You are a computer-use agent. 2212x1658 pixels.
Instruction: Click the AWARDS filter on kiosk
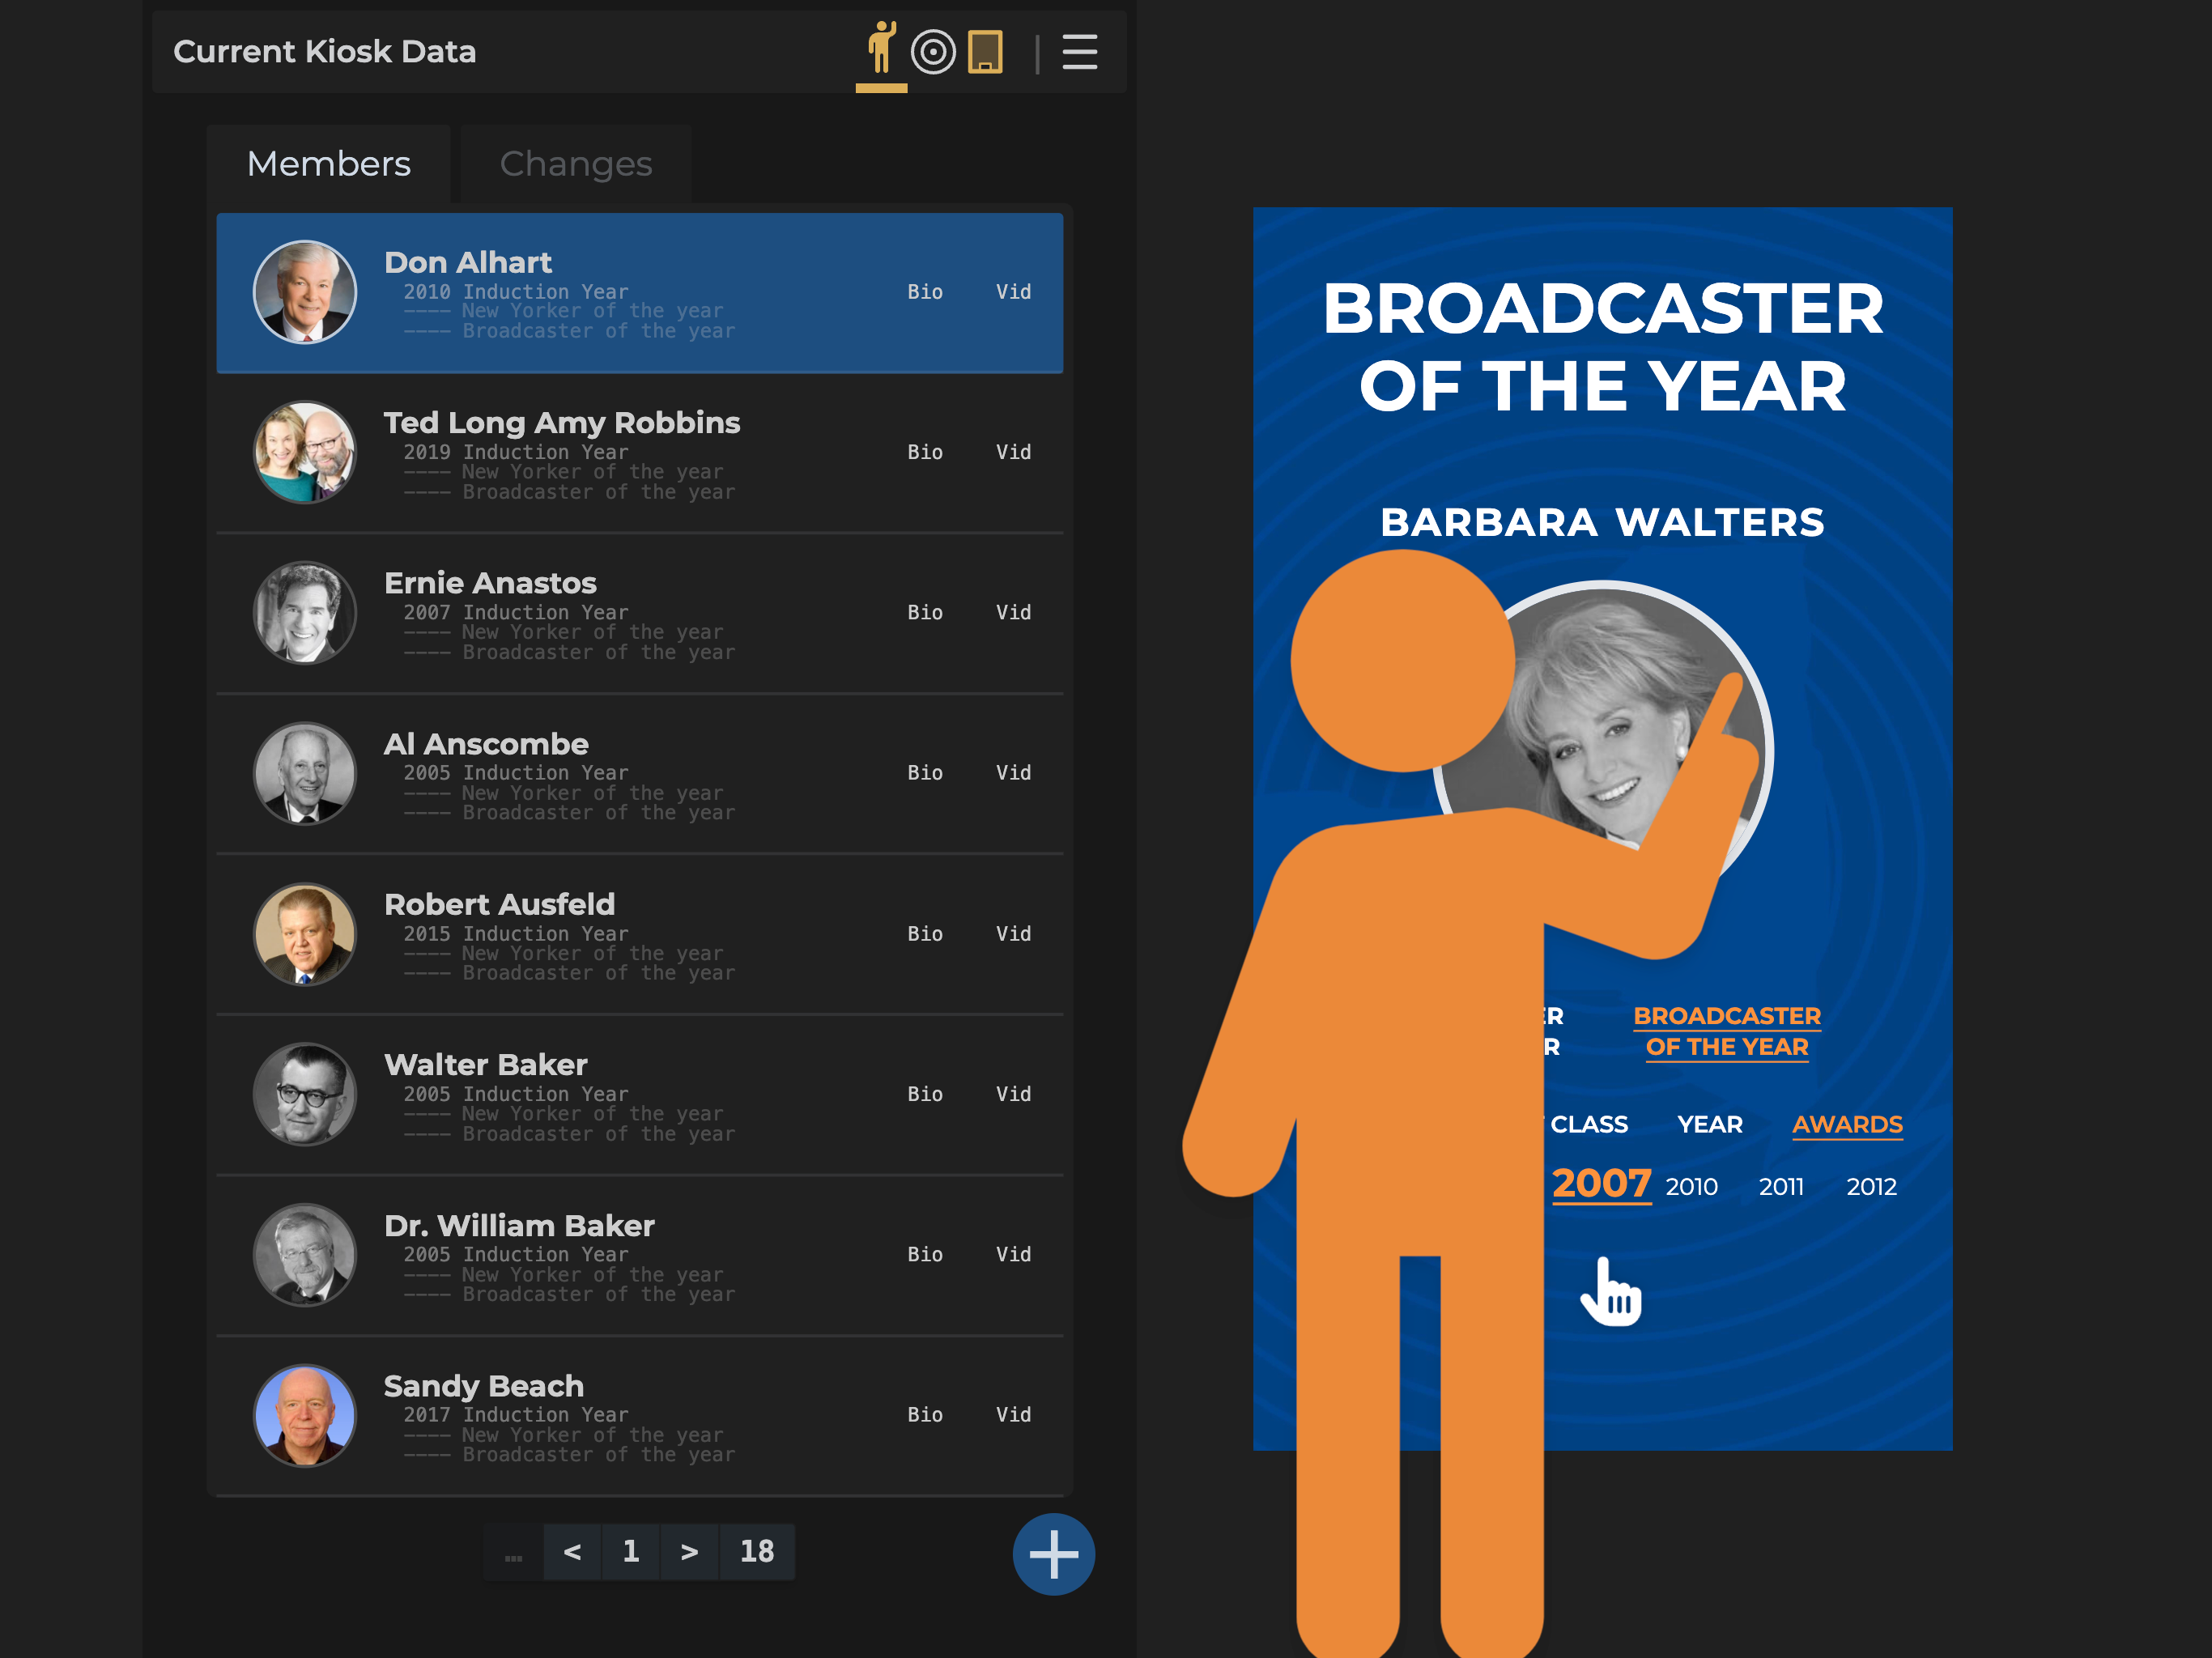pos(1846,1124)
